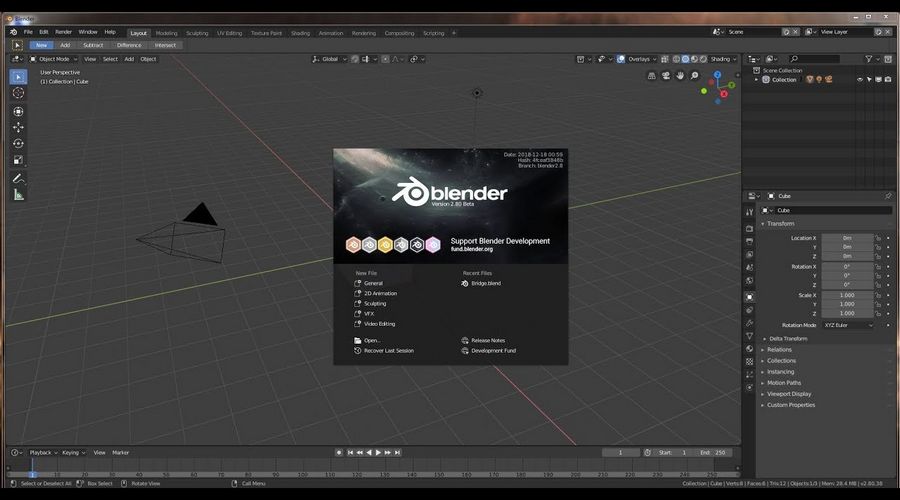Click the magnifier zoom view icon
Viewport: 900px width, 500px height.
(695, 76)
